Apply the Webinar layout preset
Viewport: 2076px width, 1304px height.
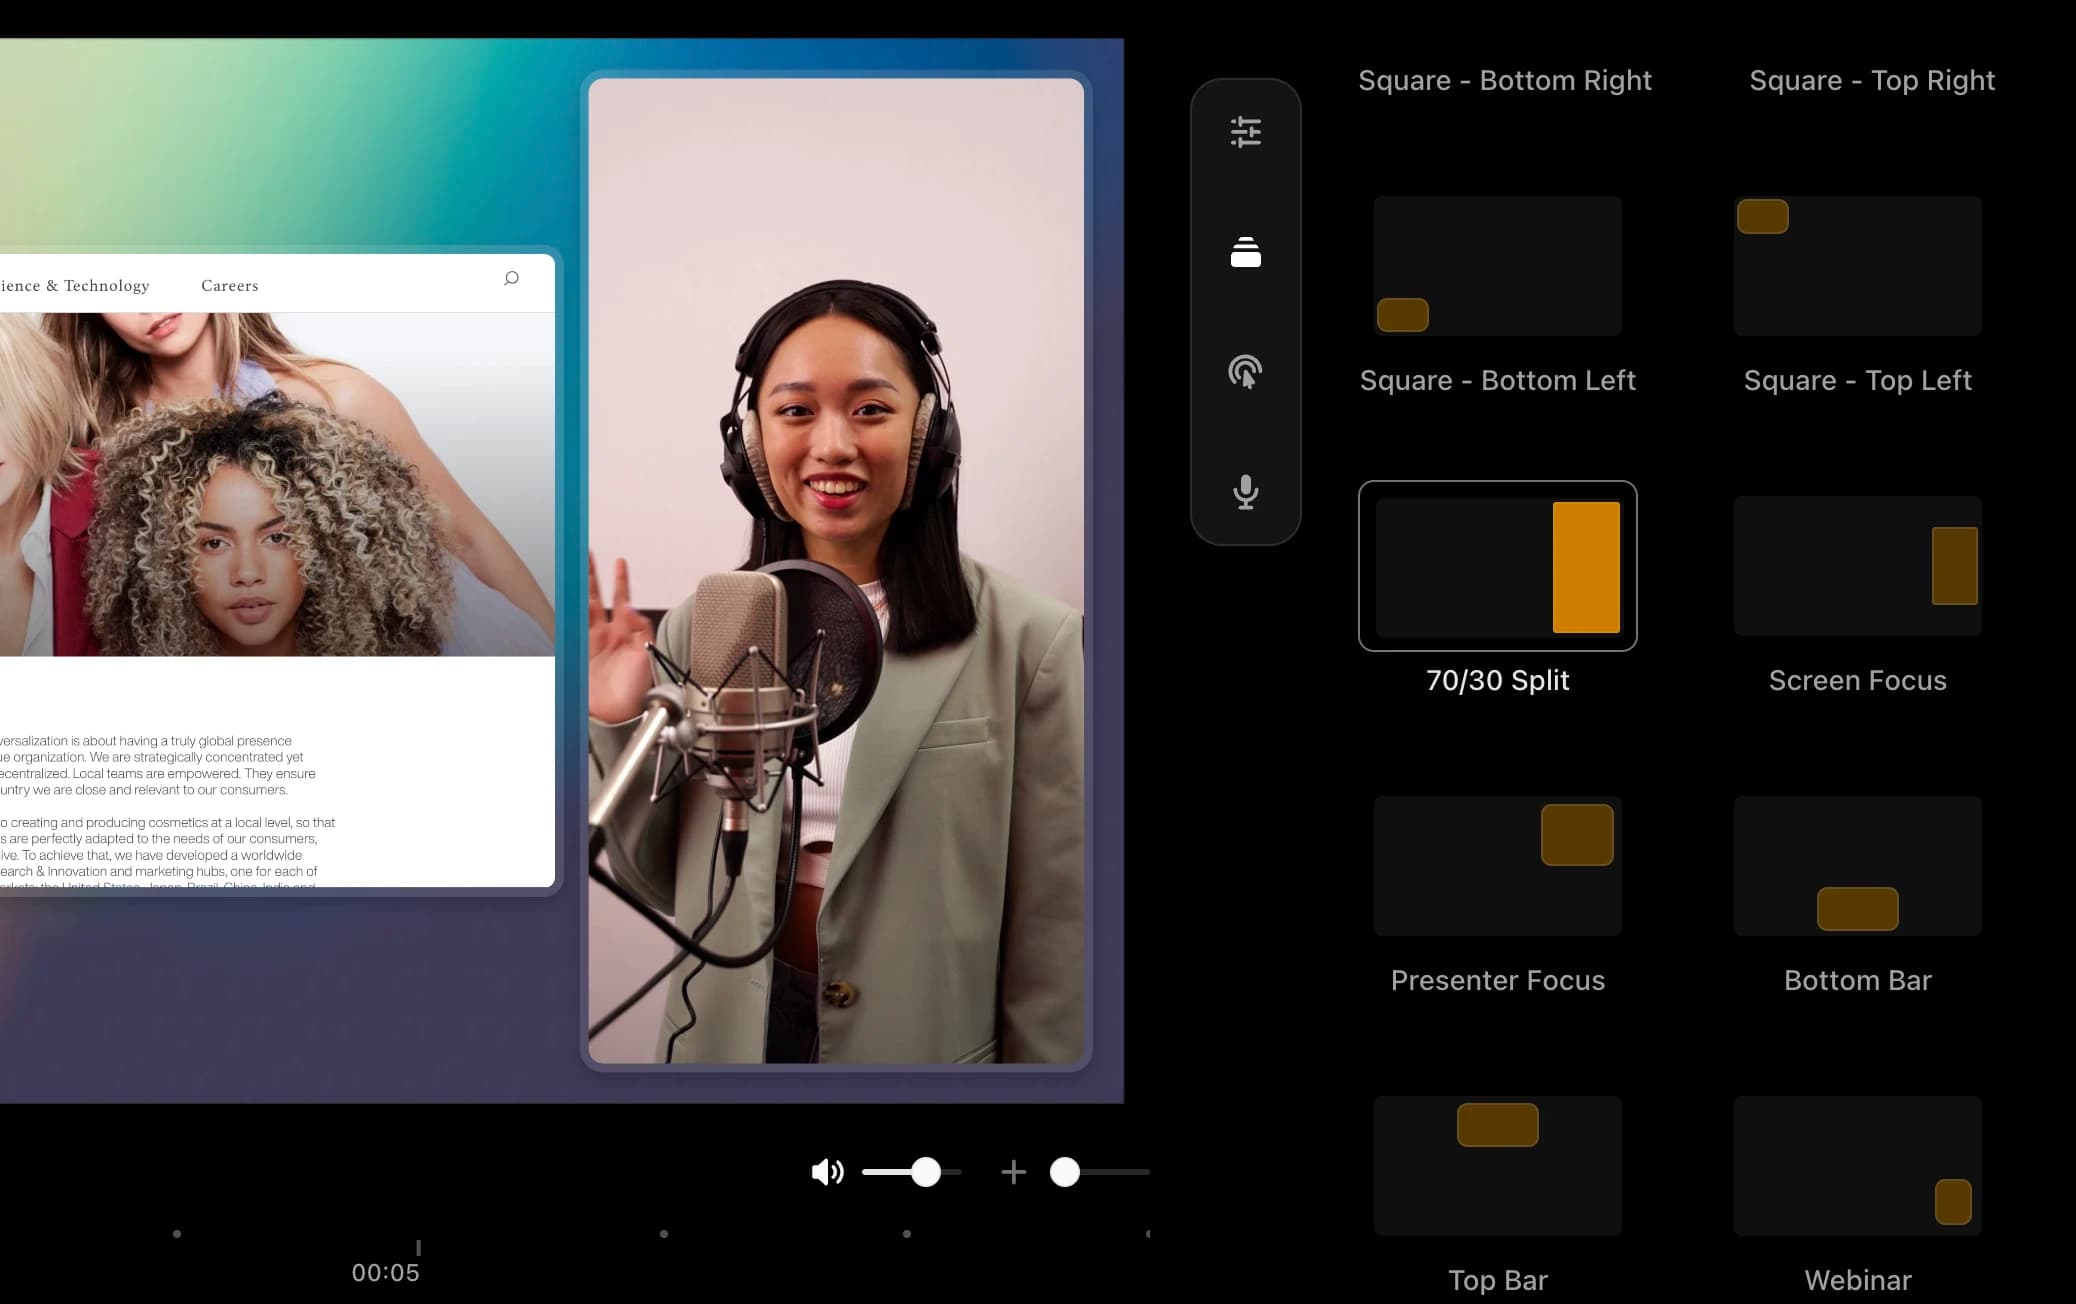tap(1856, 1165)
